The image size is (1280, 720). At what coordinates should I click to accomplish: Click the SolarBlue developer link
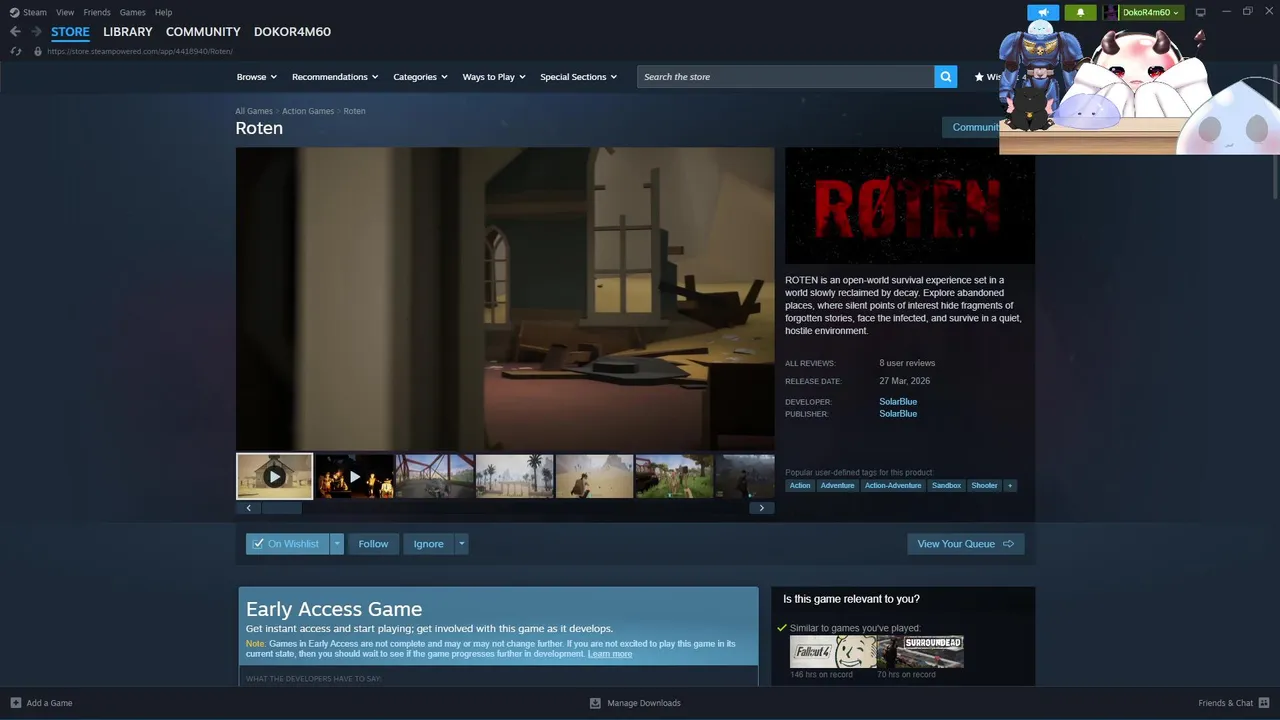[898, 402]
